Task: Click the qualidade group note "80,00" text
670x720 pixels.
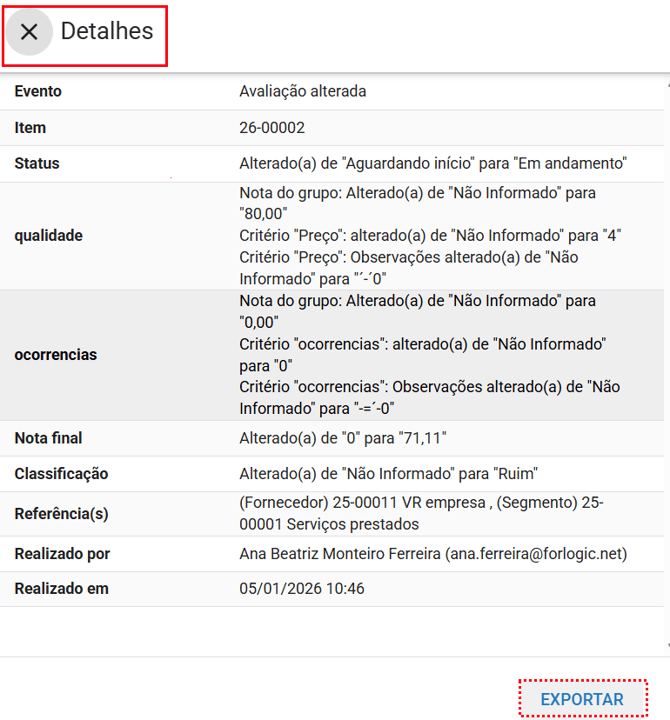Action: (x=263, y=214)
